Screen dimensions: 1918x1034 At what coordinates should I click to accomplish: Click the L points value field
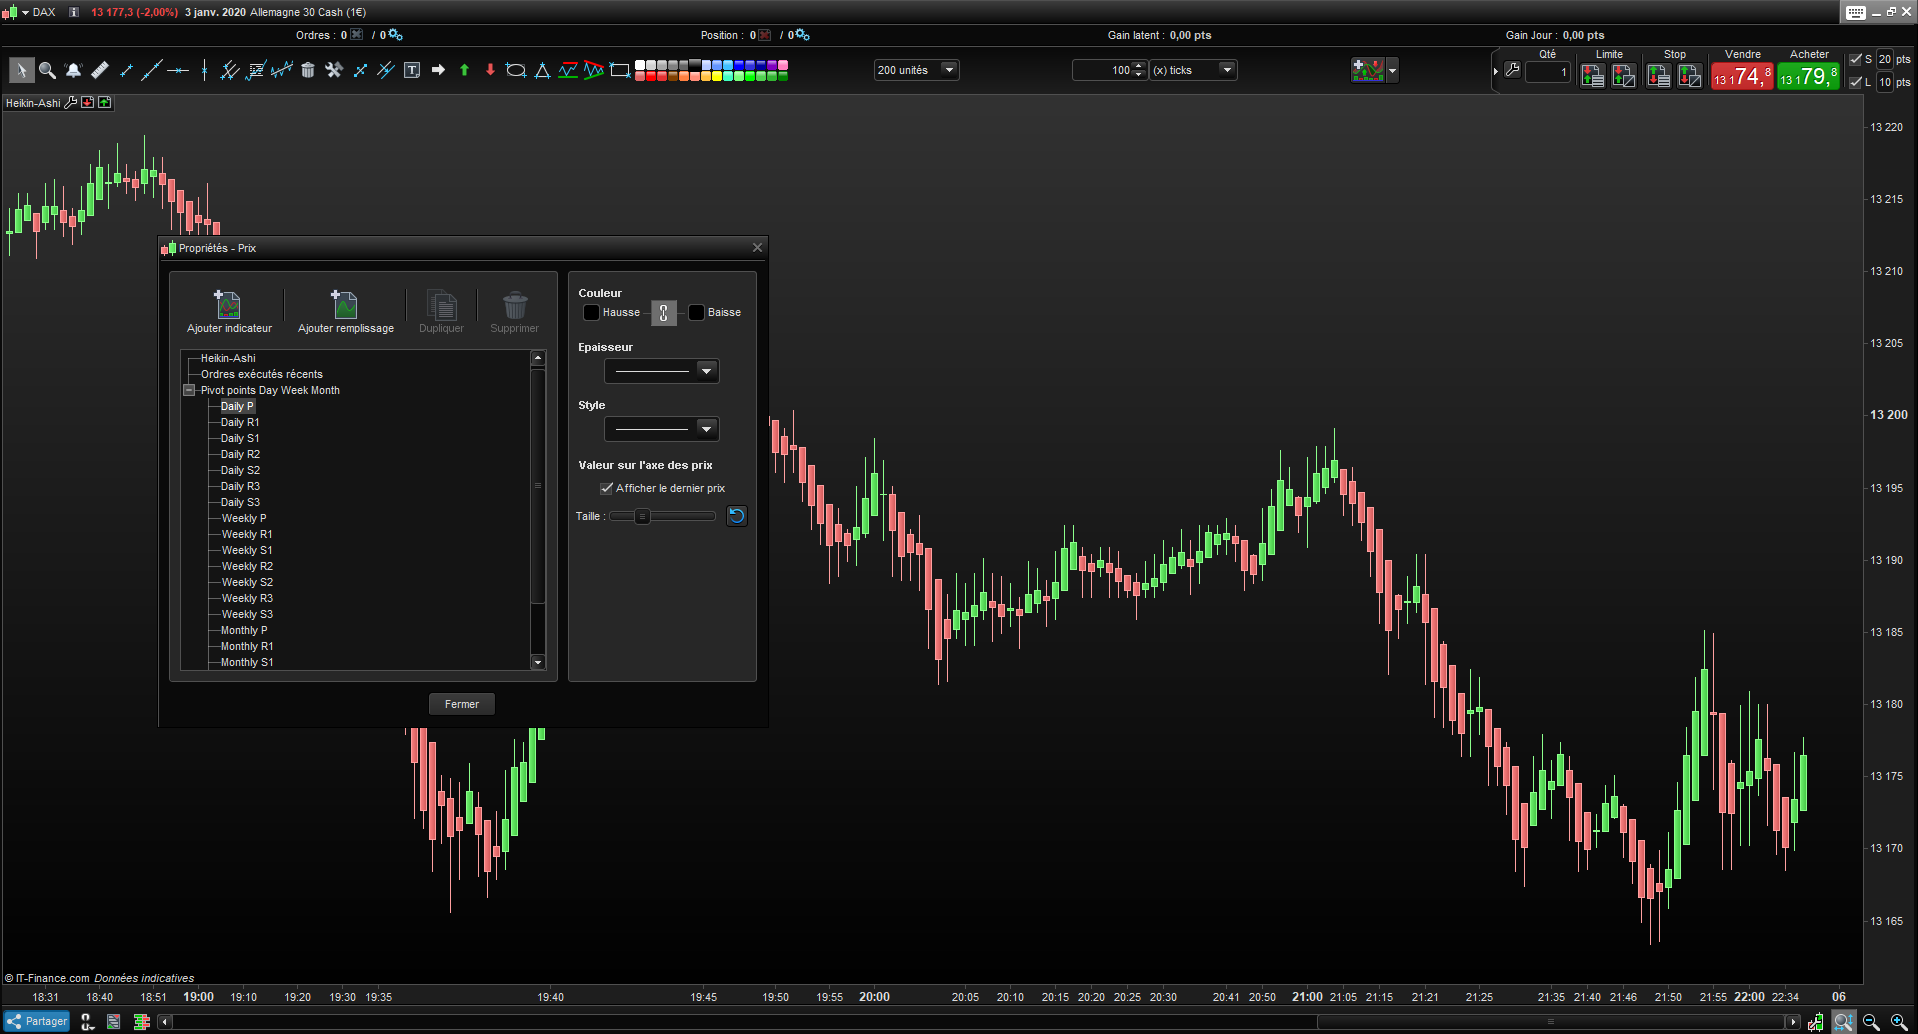[1885, 82]
